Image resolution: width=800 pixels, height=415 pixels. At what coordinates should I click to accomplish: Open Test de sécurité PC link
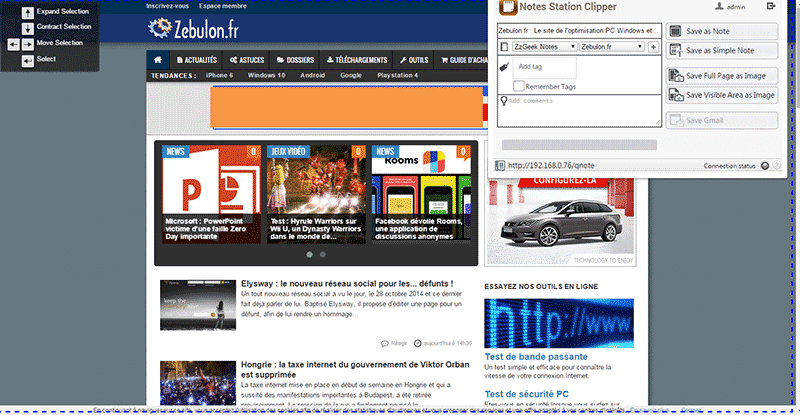[527, 394]
